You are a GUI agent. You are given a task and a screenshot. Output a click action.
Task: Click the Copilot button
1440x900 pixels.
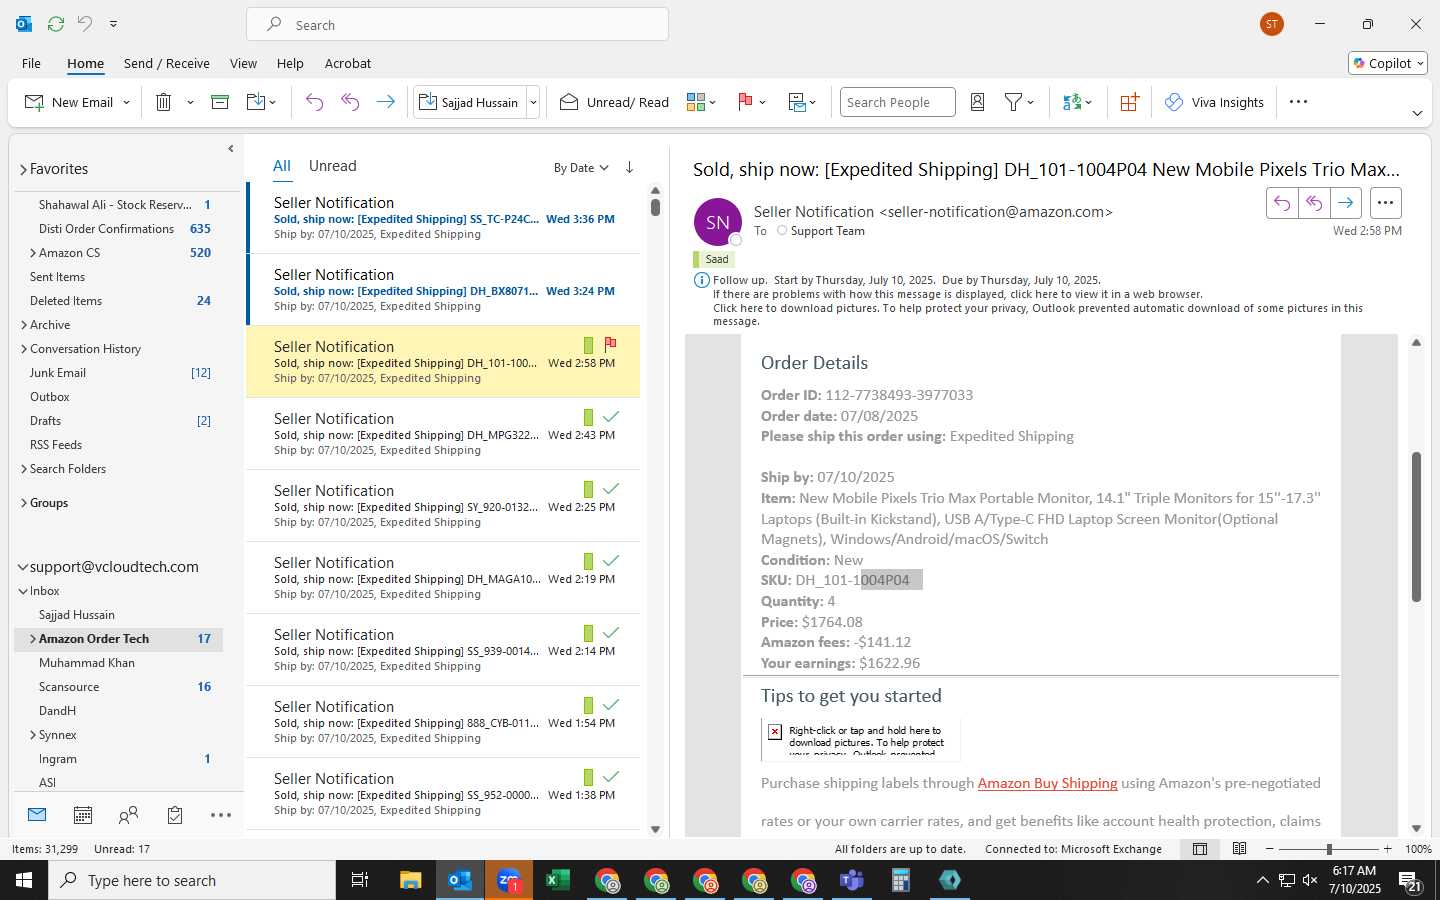point(1388,63)
